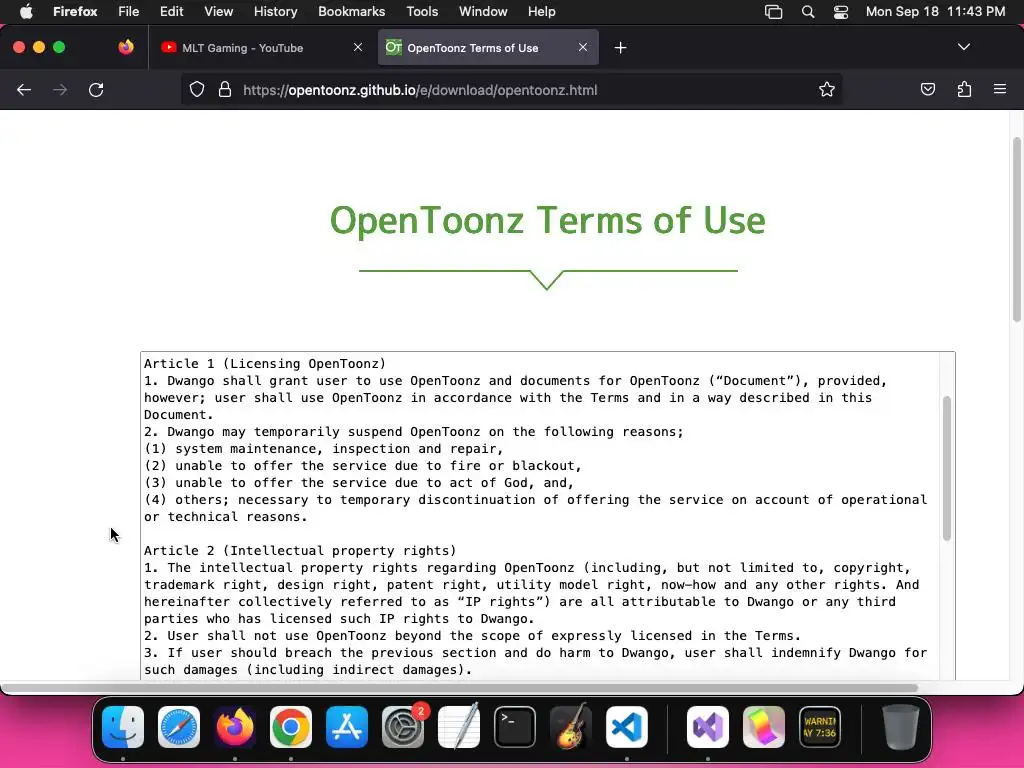Open the Bookmarks menu
This screenshot has width=1024, height=768.
pyautogui.click(x=351, y=12)
